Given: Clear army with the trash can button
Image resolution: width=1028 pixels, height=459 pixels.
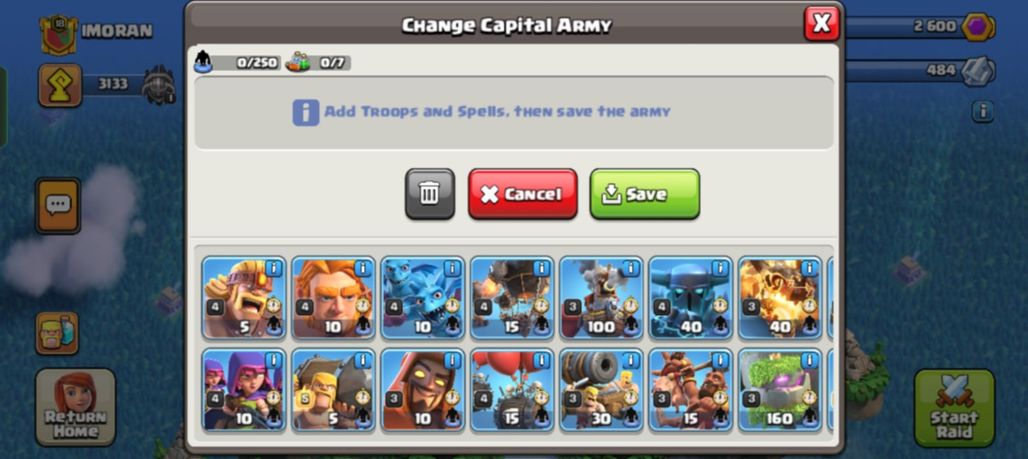Looking at the screenshot, I should (429, 194).
